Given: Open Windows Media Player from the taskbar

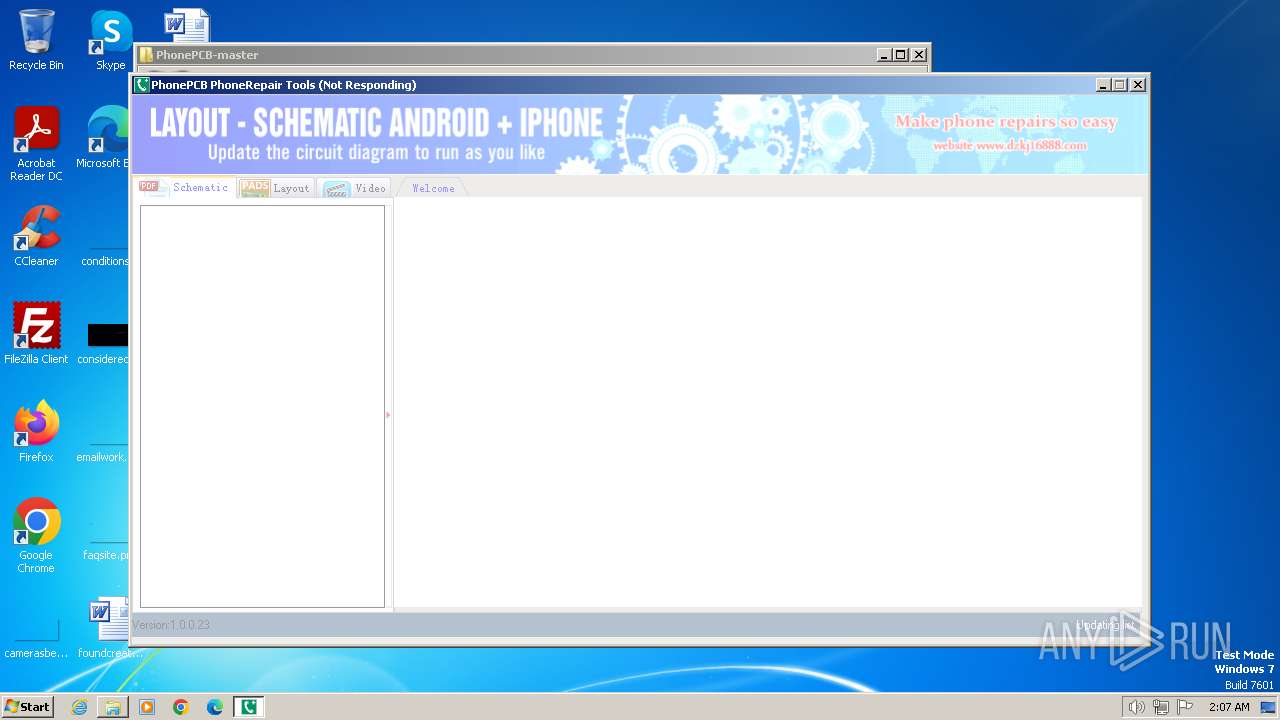Looking at the screenshot, I should (147, 707).
